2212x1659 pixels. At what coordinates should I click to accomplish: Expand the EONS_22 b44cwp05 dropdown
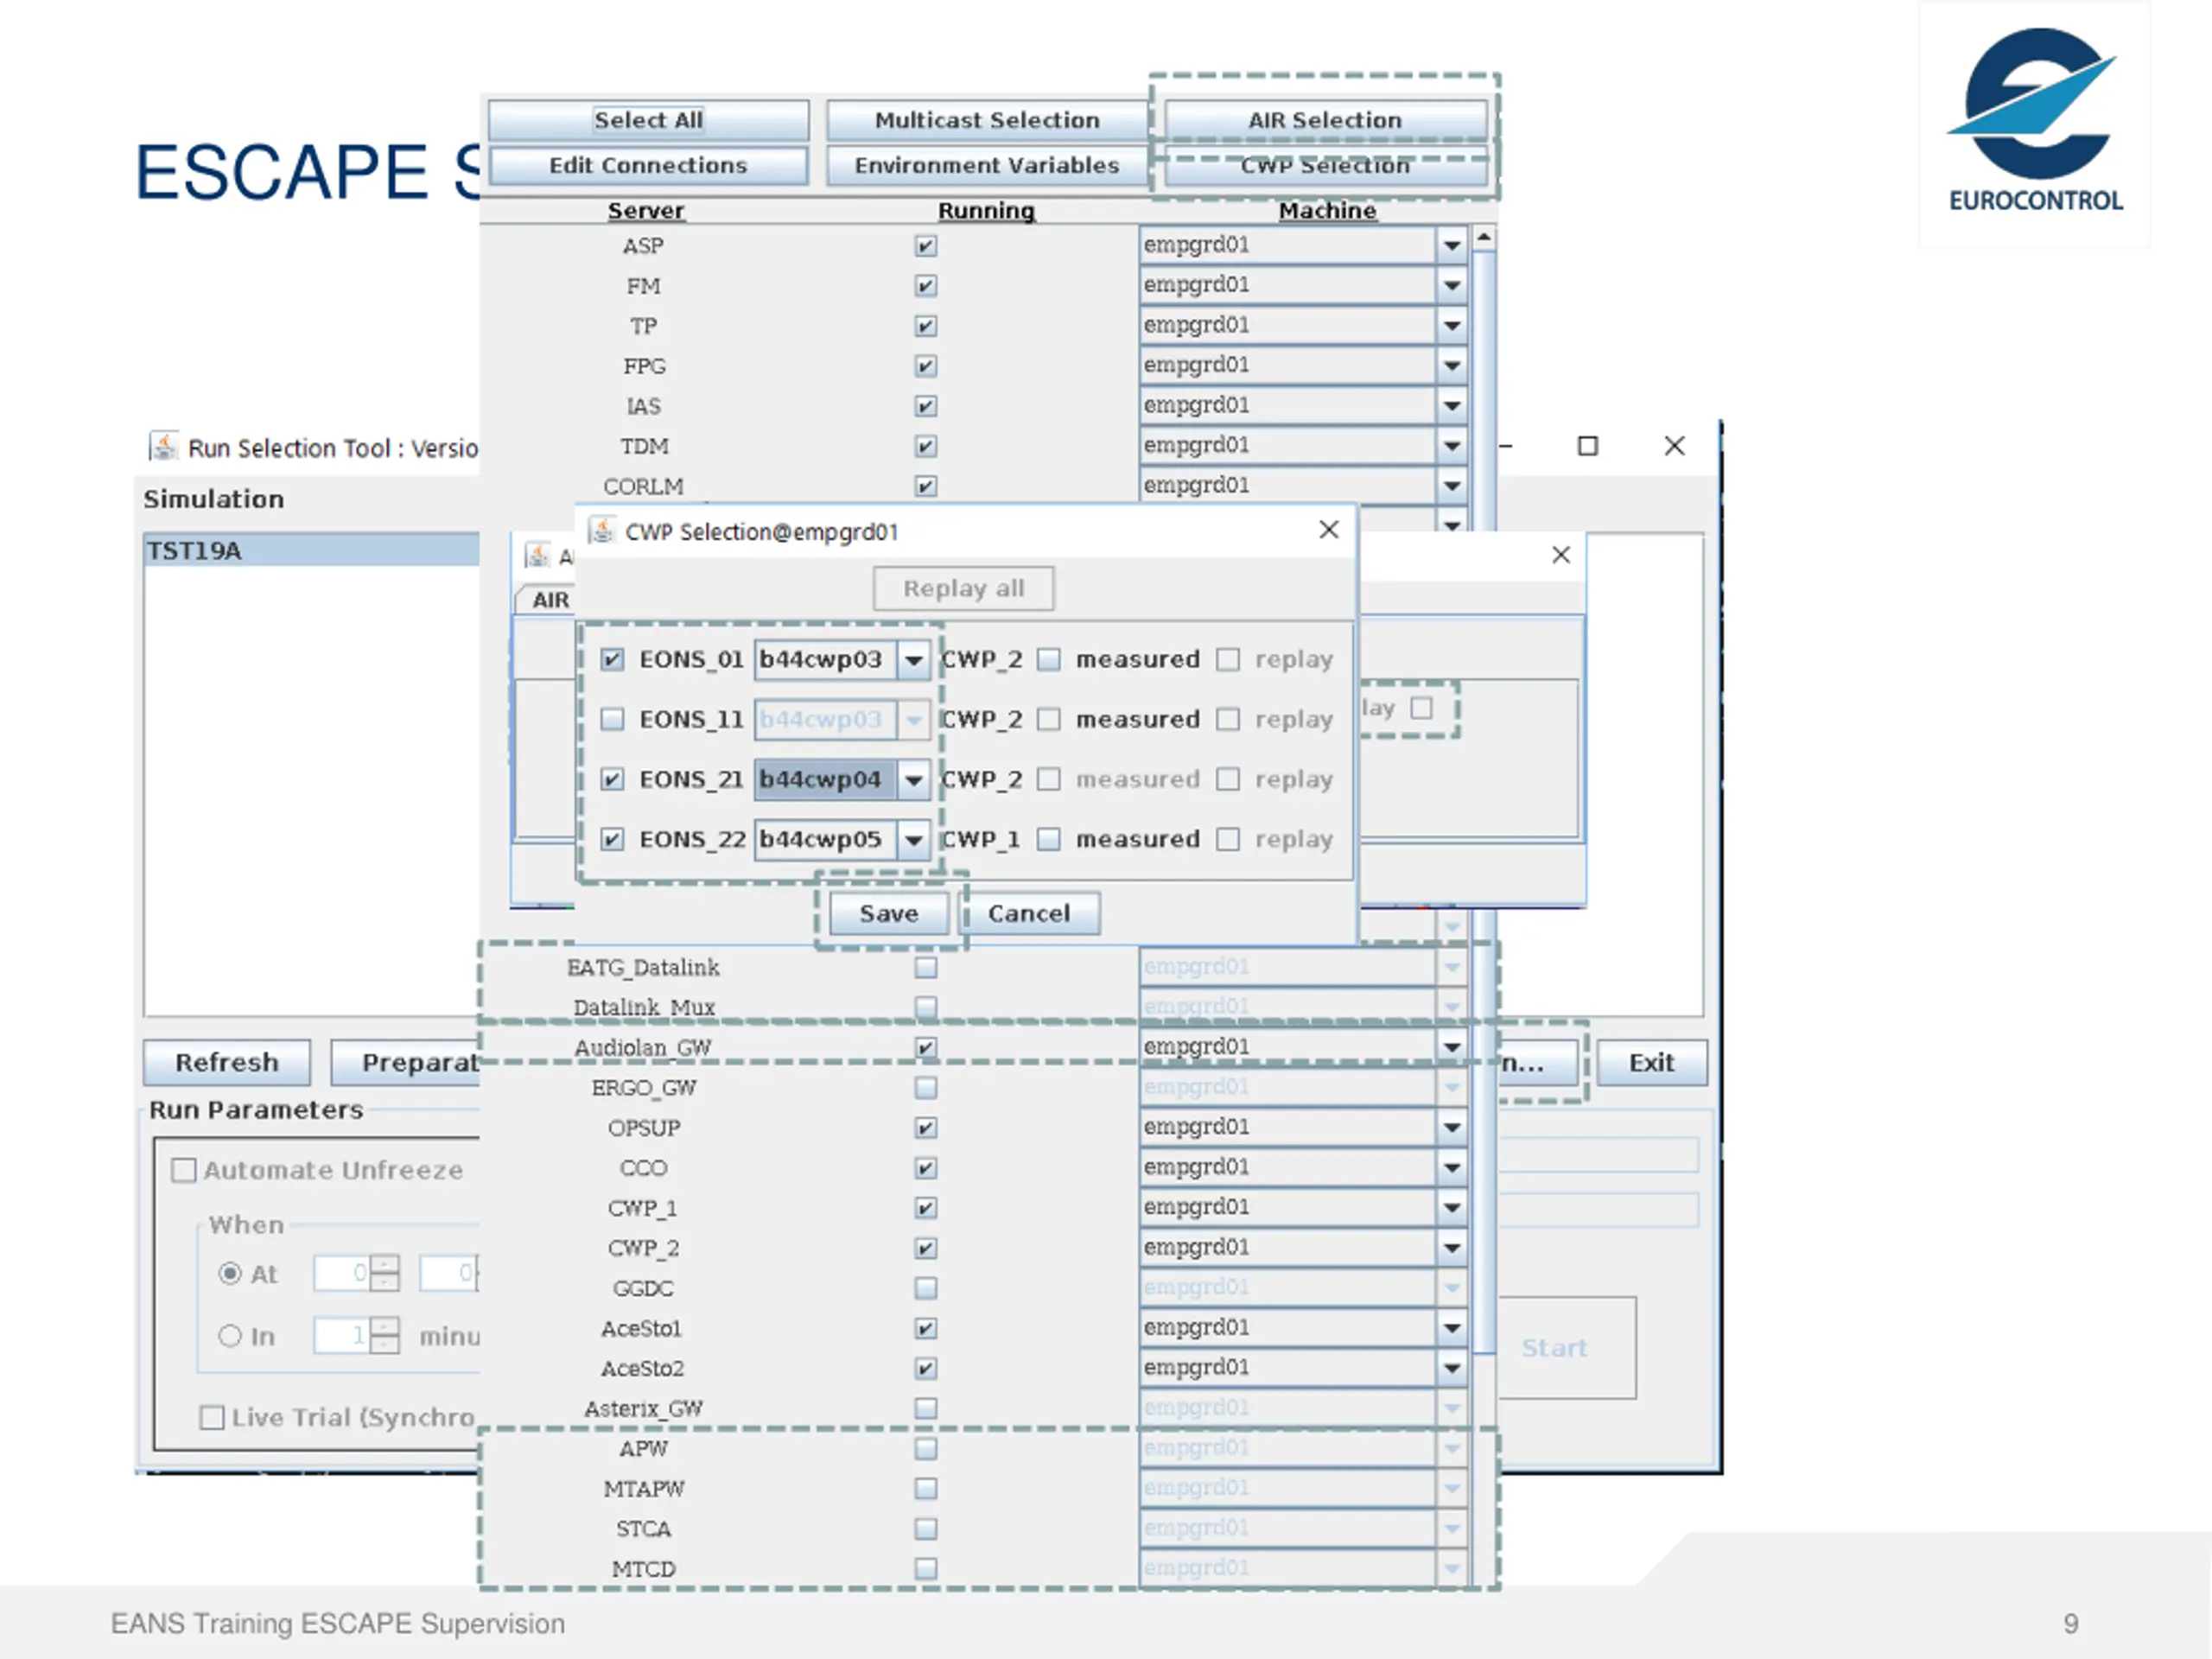913,840
